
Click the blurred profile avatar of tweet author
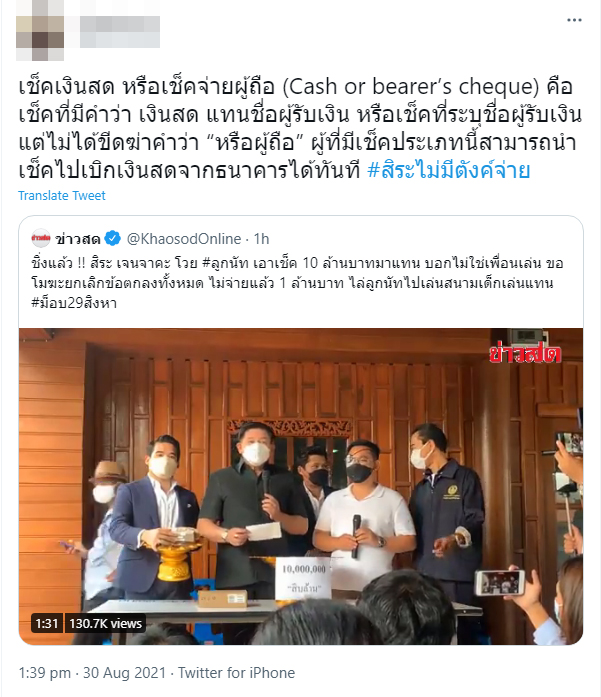point(40,31)
